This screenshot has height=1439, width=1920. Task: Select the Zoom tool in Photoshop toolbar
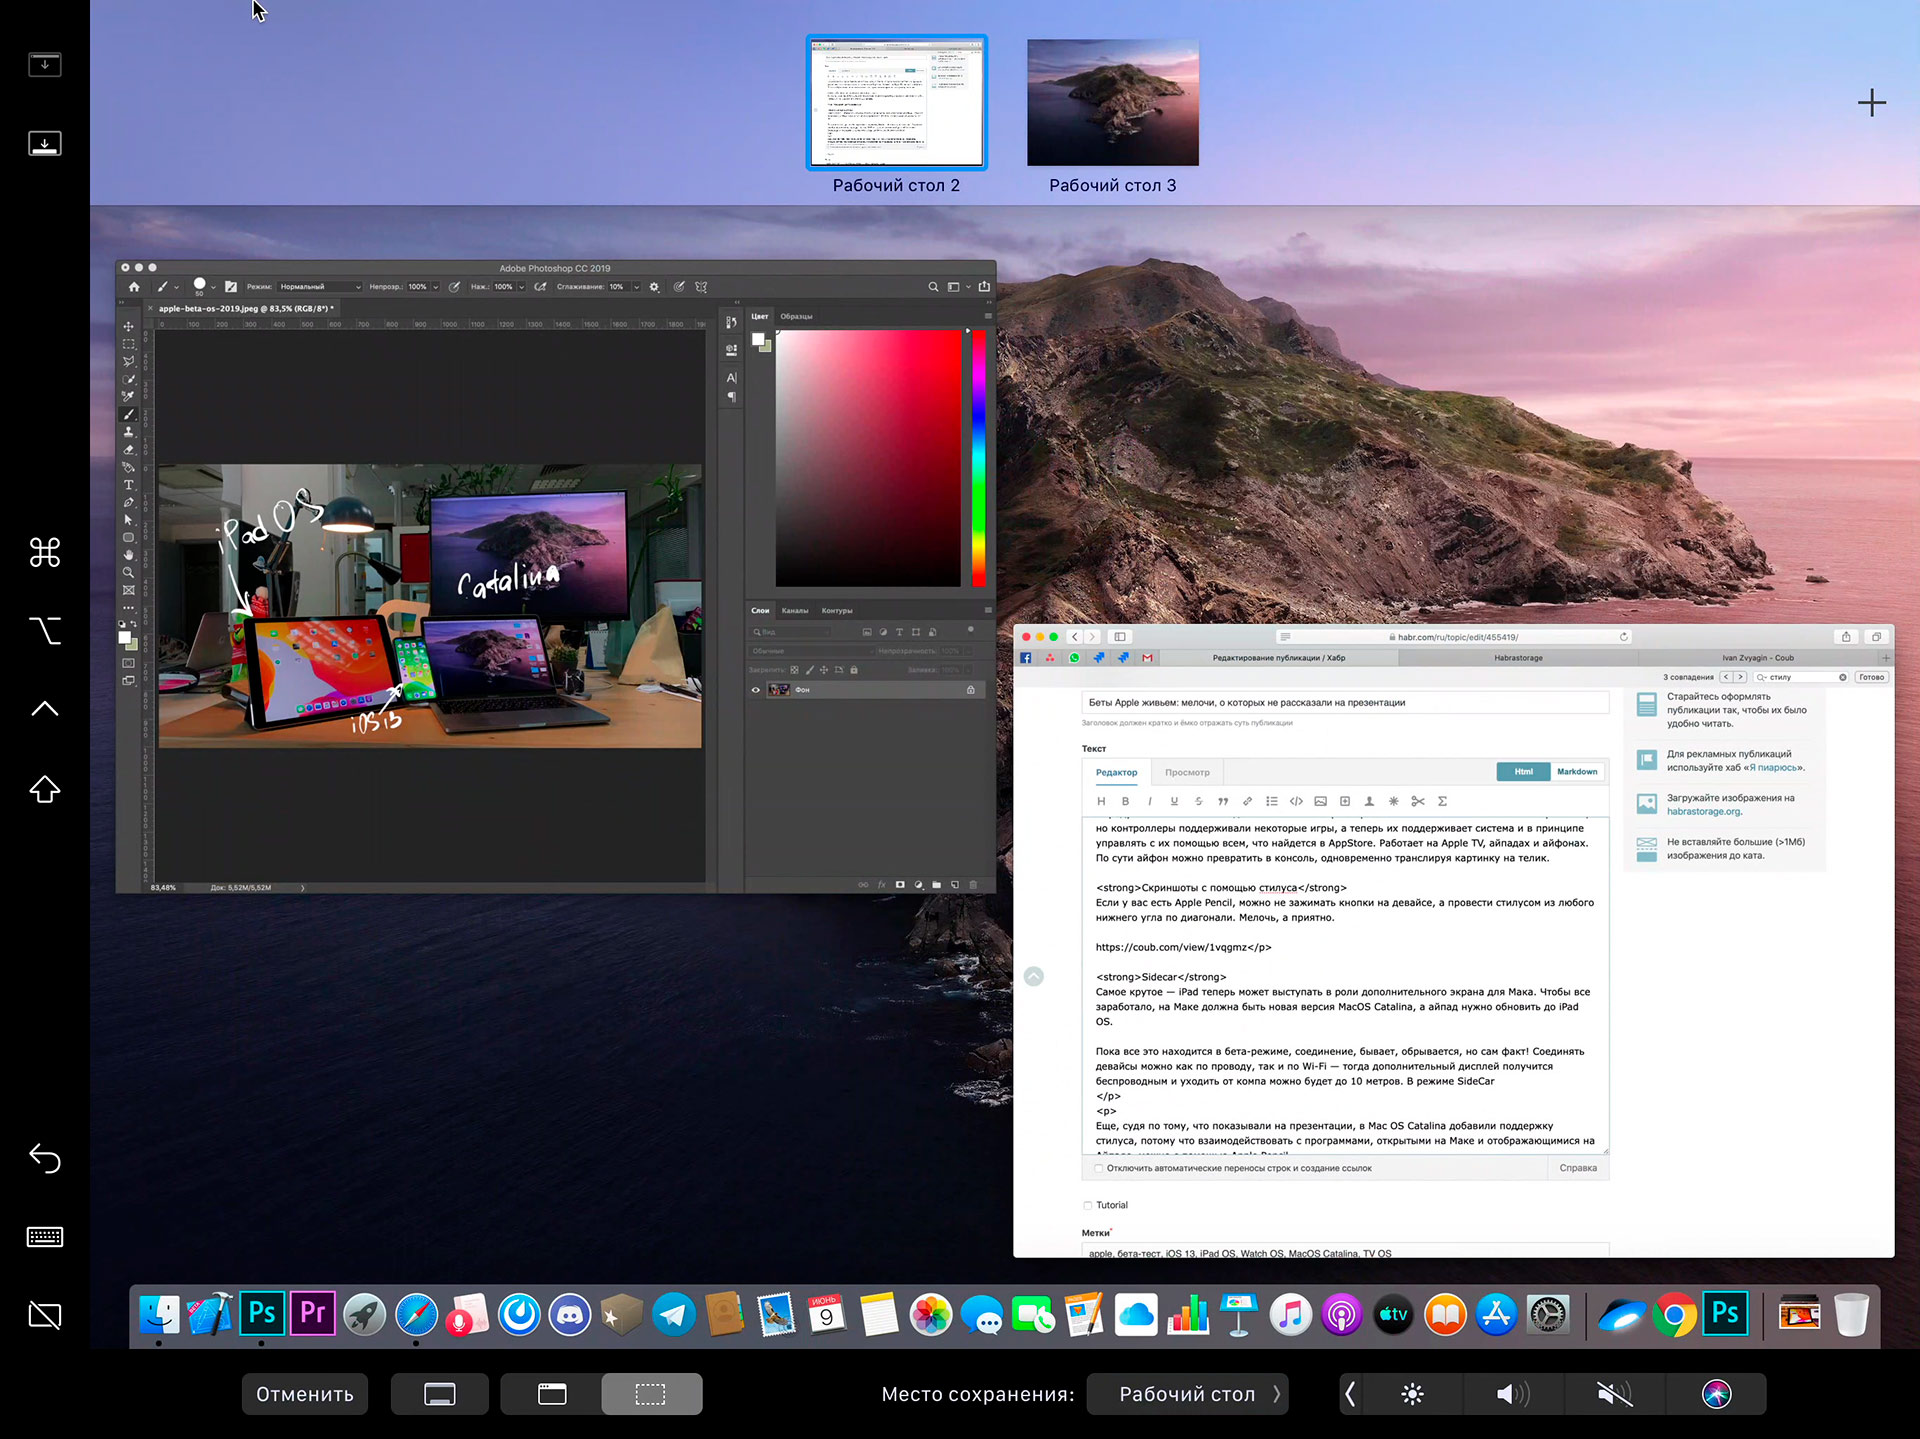click(128, 572)
